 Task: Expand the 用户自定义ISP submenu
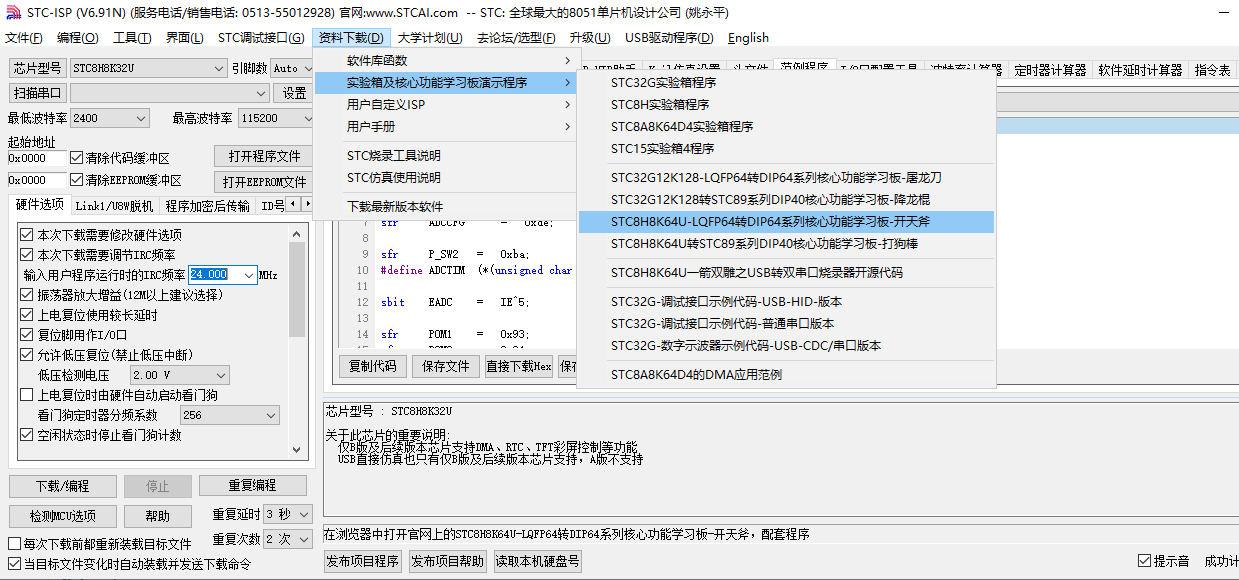[x=446, y=104]
